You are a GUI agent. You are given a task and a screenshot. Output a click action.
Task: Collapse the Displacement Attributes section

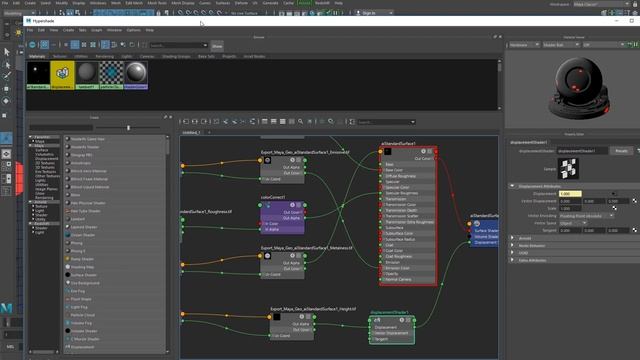(x=512, y=186)
